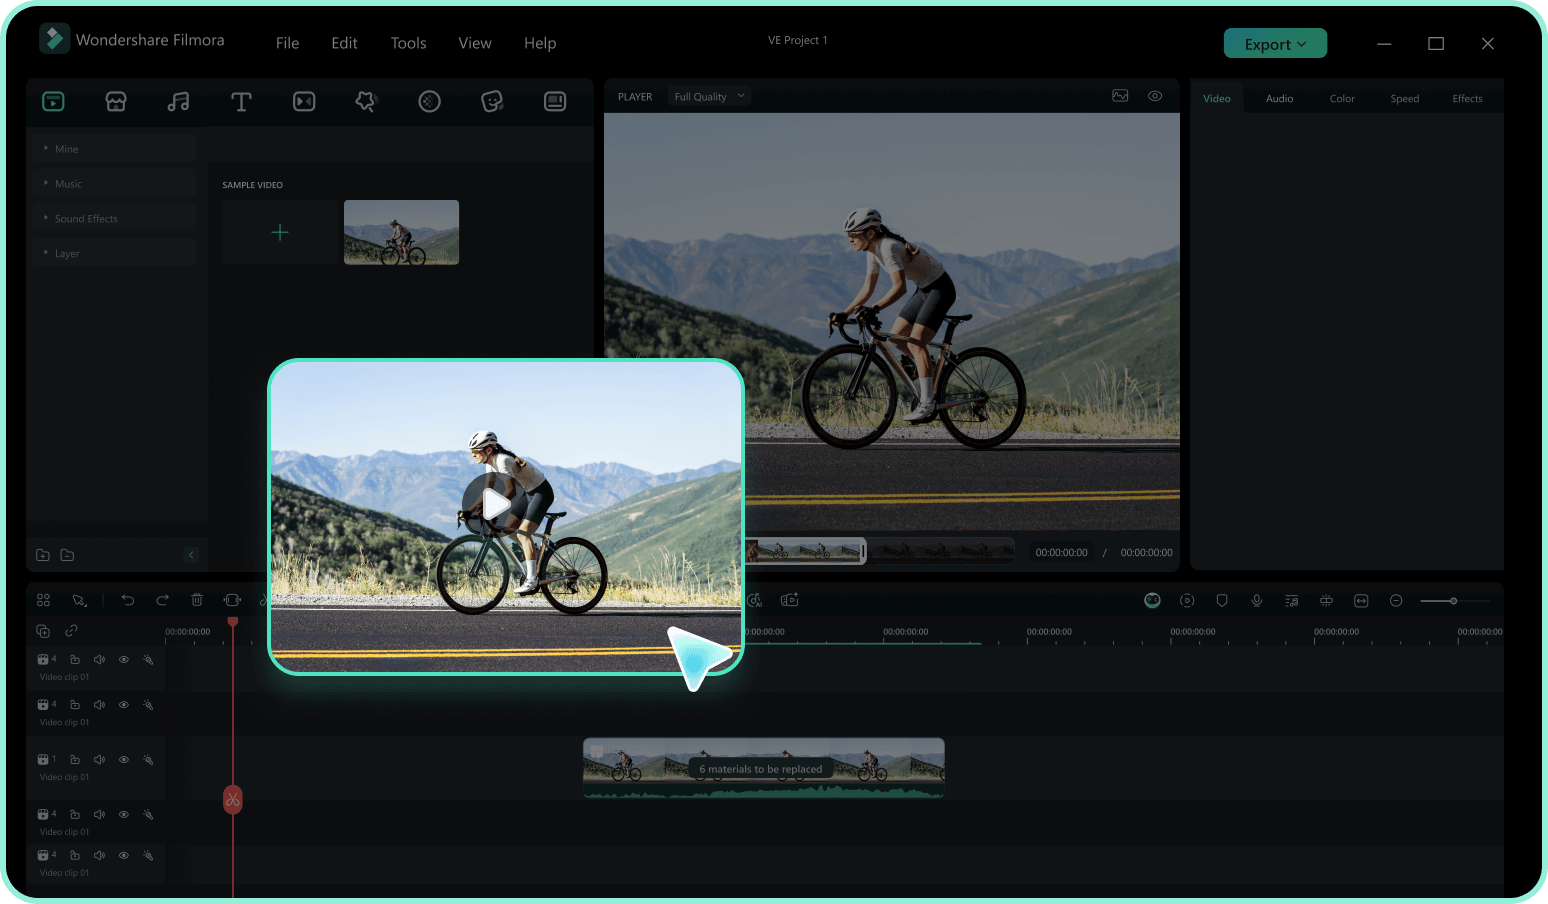The image size is (1548, 904).
Task: Open the Transitions icon
Action: click(304, 101)
